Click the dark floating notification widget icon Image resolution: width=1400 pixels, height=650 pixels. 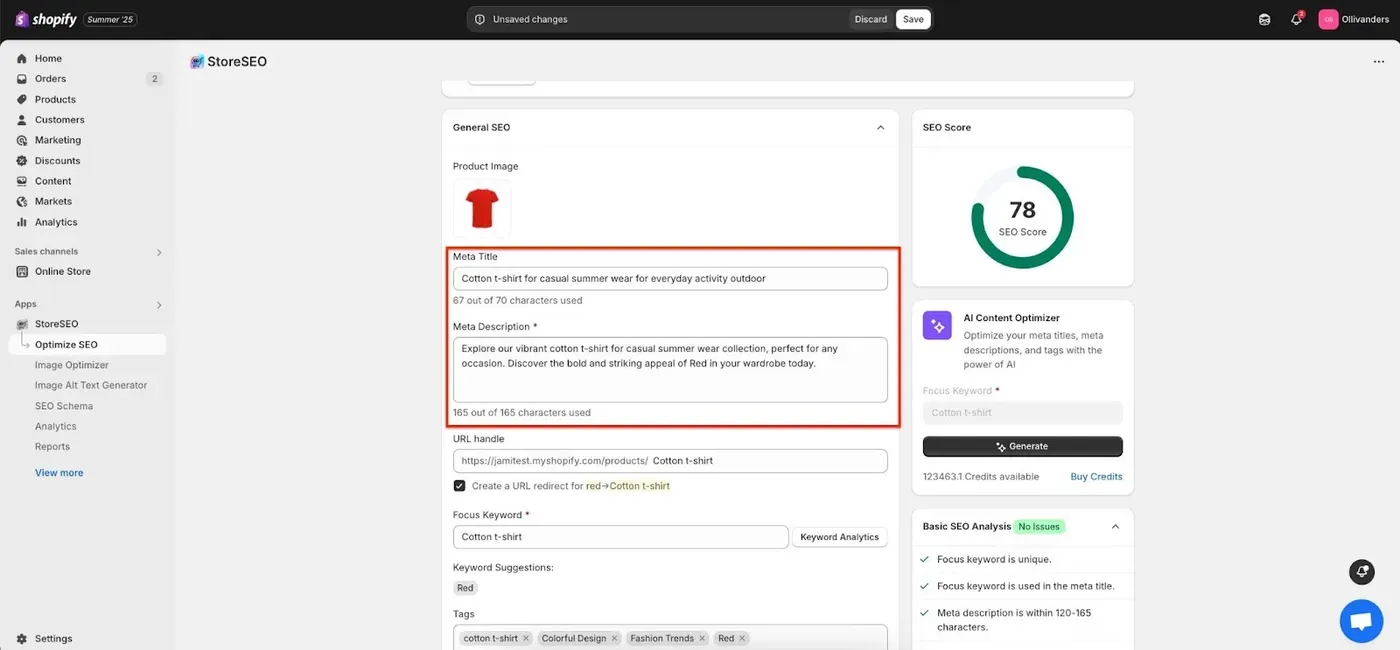[x=1361, y=572]
